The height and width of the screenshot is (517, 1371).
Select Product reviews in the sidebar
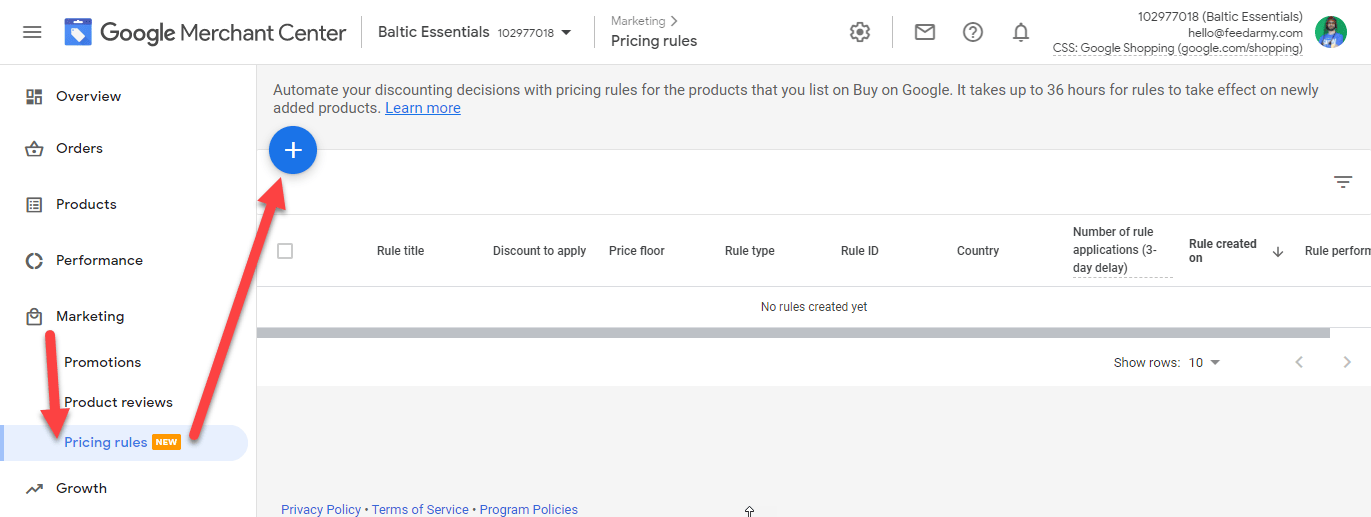118,402
